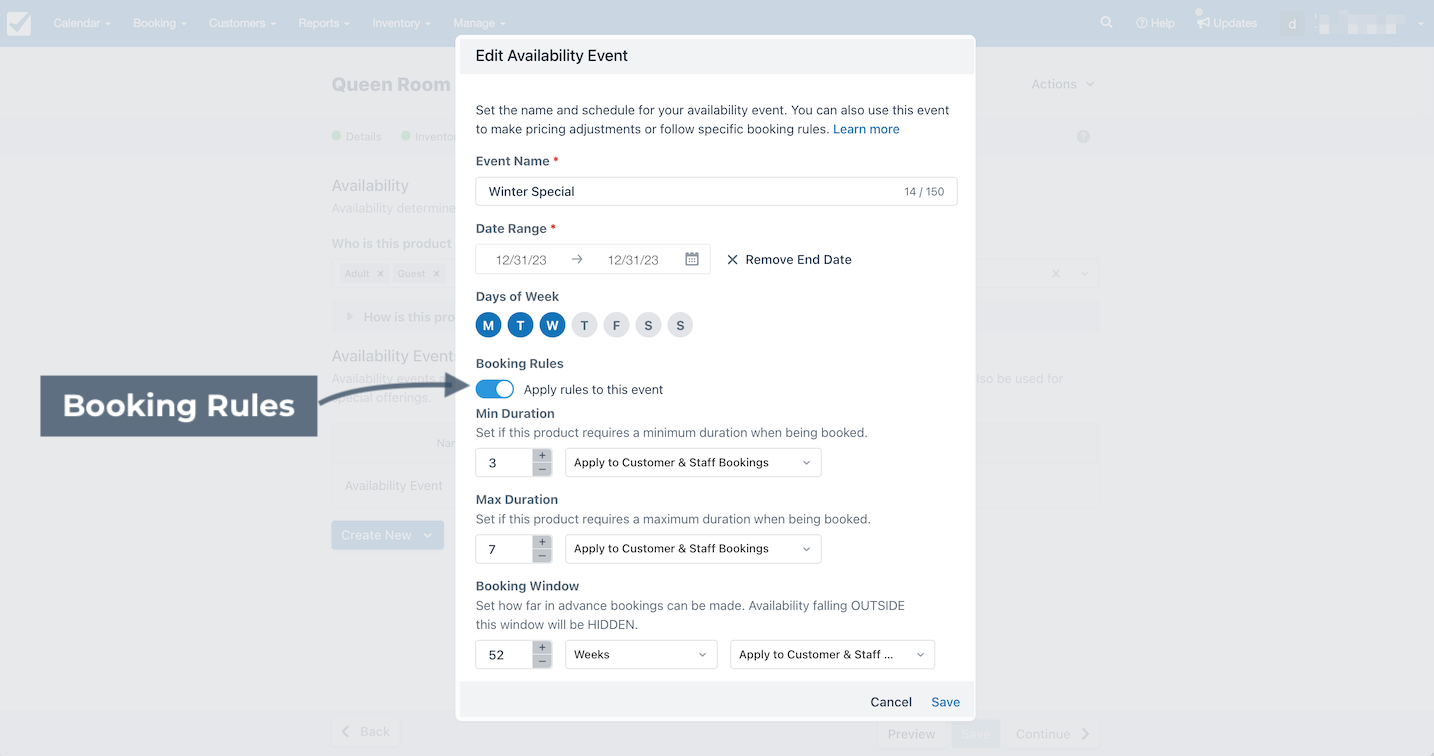Decrease Booking Window with minus button
1434x756 pixels.
click(542, 661)
